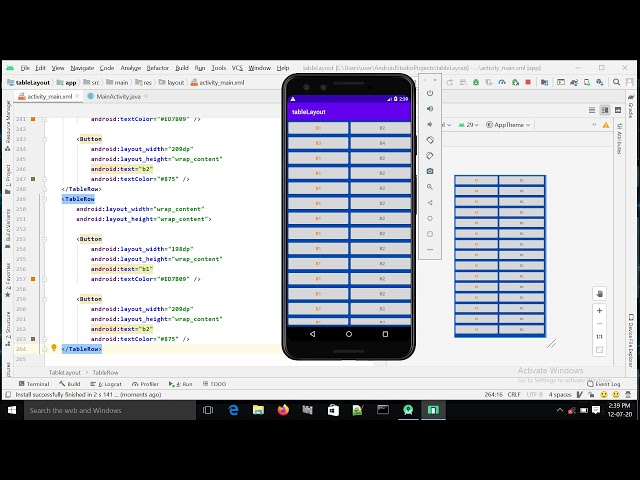This screenshot has height=480, width=640.
Task: Sync project with Gradle files icon
Action: coord(574,82)
